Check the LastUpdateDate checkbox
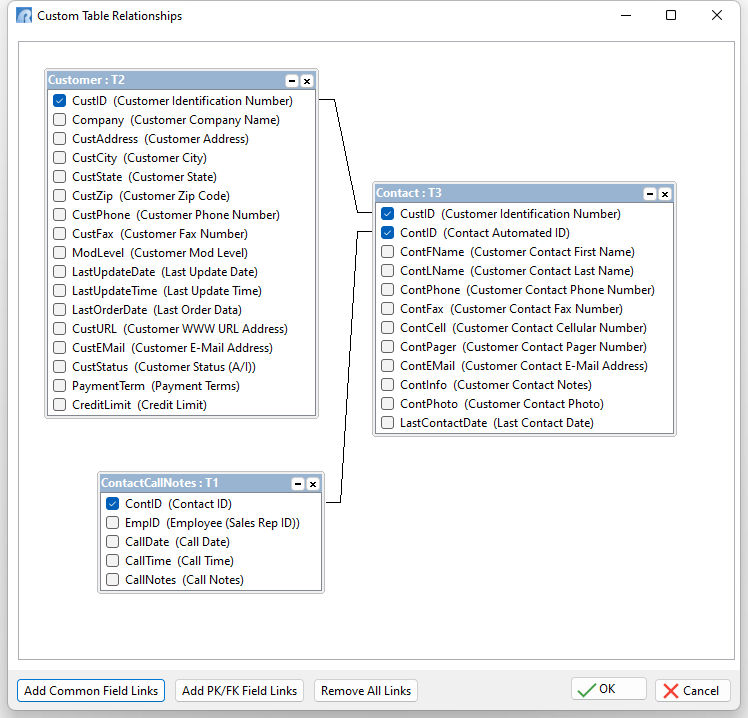This screenshot has width=748, height=718. click(x=60, y=271)
